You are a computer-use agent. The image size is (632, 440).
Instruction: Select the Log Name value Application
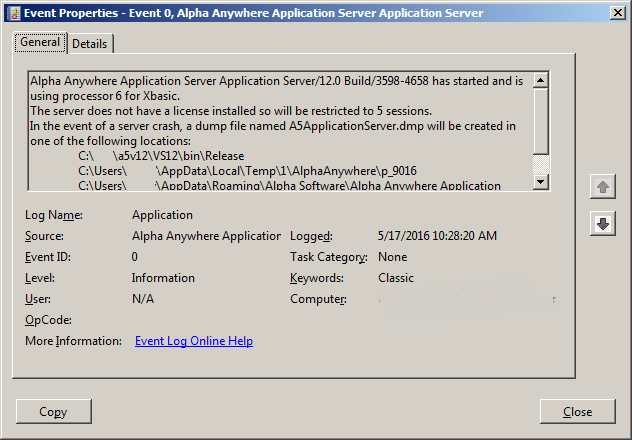click(162, 215)
